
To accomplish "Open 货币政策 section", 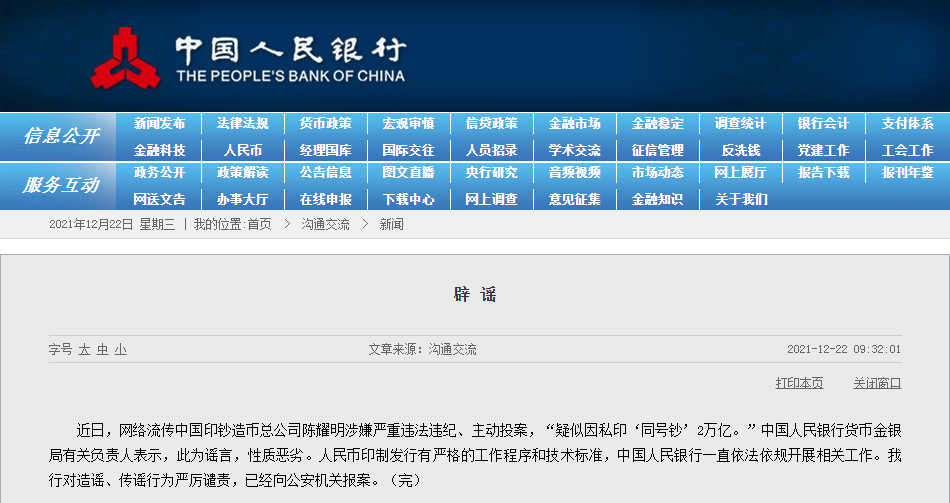I will 325,124.
